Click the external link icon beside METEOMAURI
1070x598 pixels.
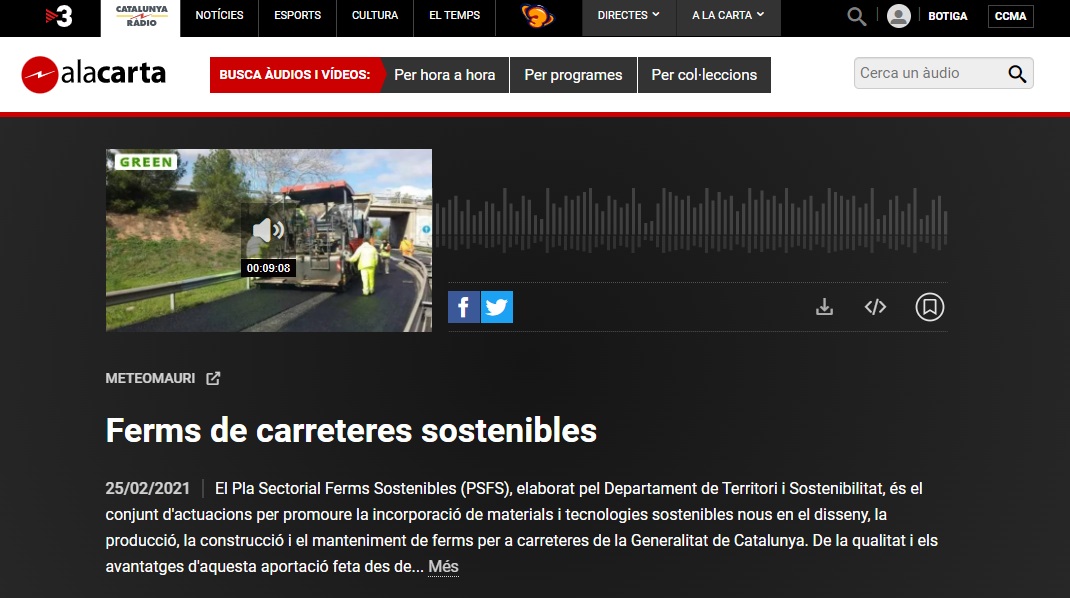click(213, 378)
